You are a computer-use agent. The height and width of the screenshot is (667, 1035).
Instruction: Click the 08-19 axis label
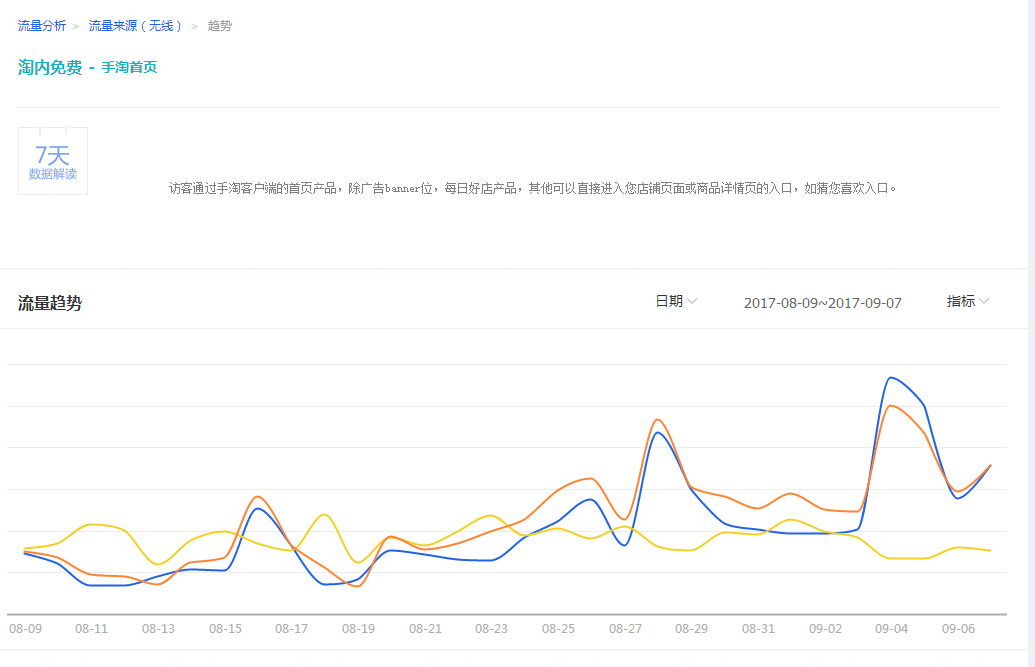(358, 629)
